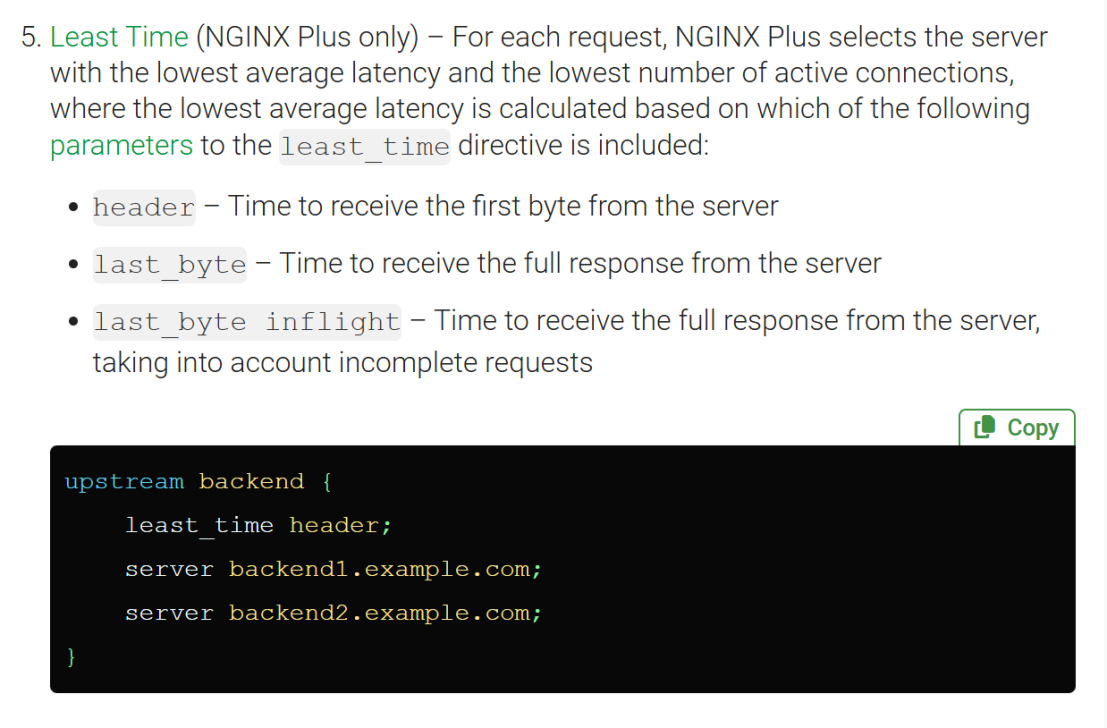Click 'taking into account incomplete requests' text
This screenshot has width=1107, height=728.
point(343,363)
